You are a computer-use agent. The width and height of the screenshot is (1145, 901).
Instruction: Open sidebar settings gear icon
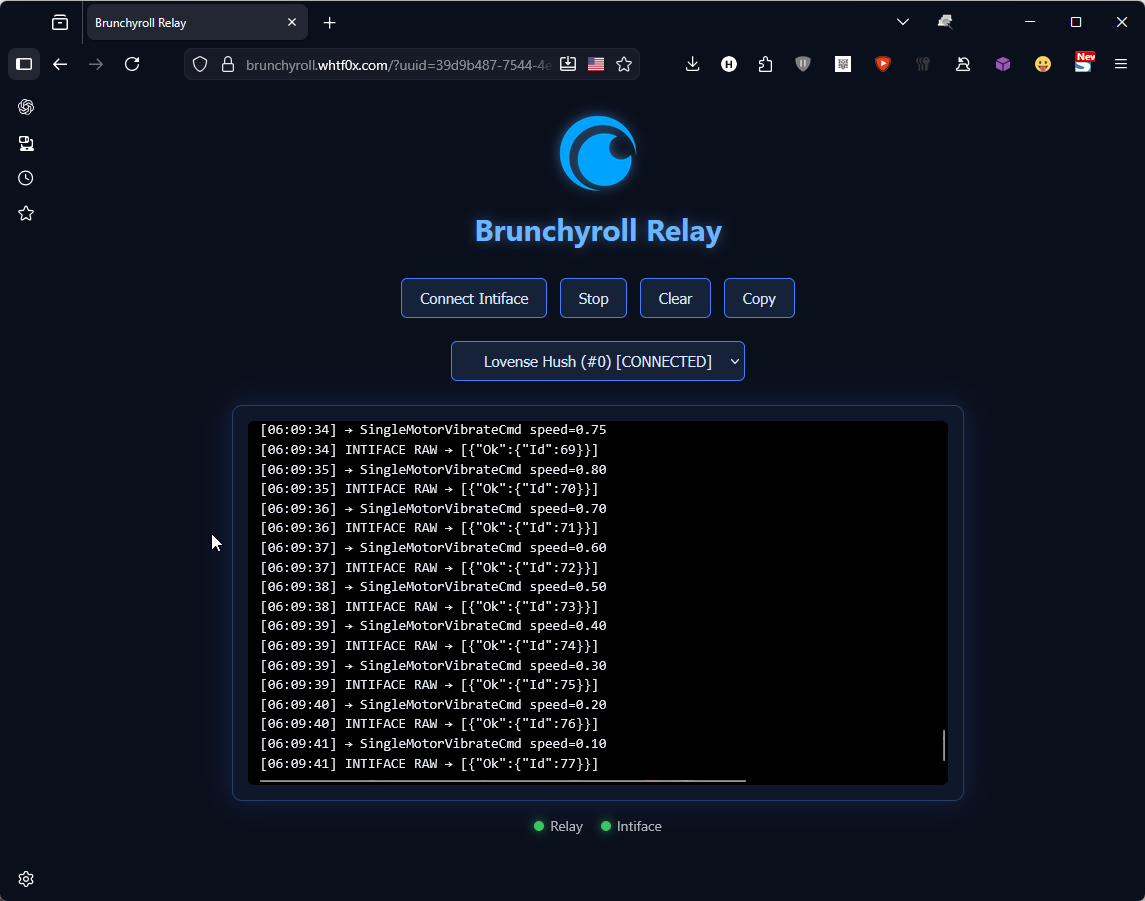click(x=26, y=879)
